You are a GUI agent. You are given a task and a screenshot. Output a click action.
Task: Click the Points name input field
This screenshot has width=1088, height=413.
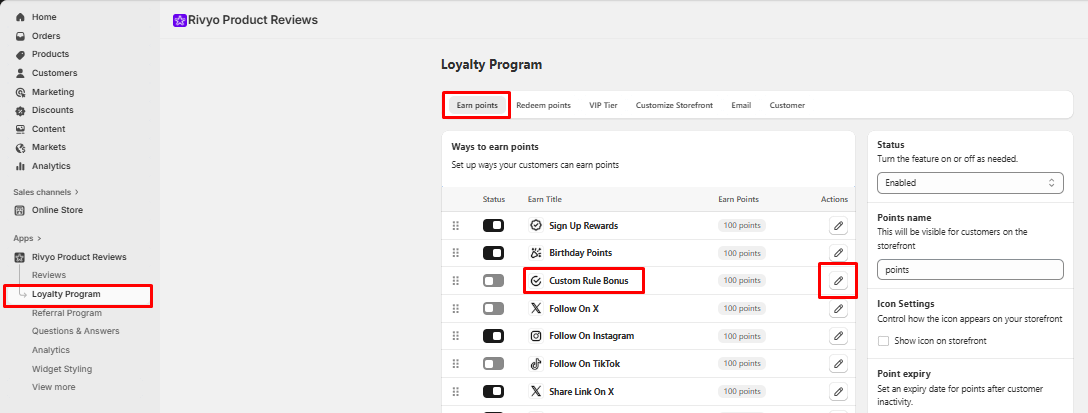tap(970, 269)
